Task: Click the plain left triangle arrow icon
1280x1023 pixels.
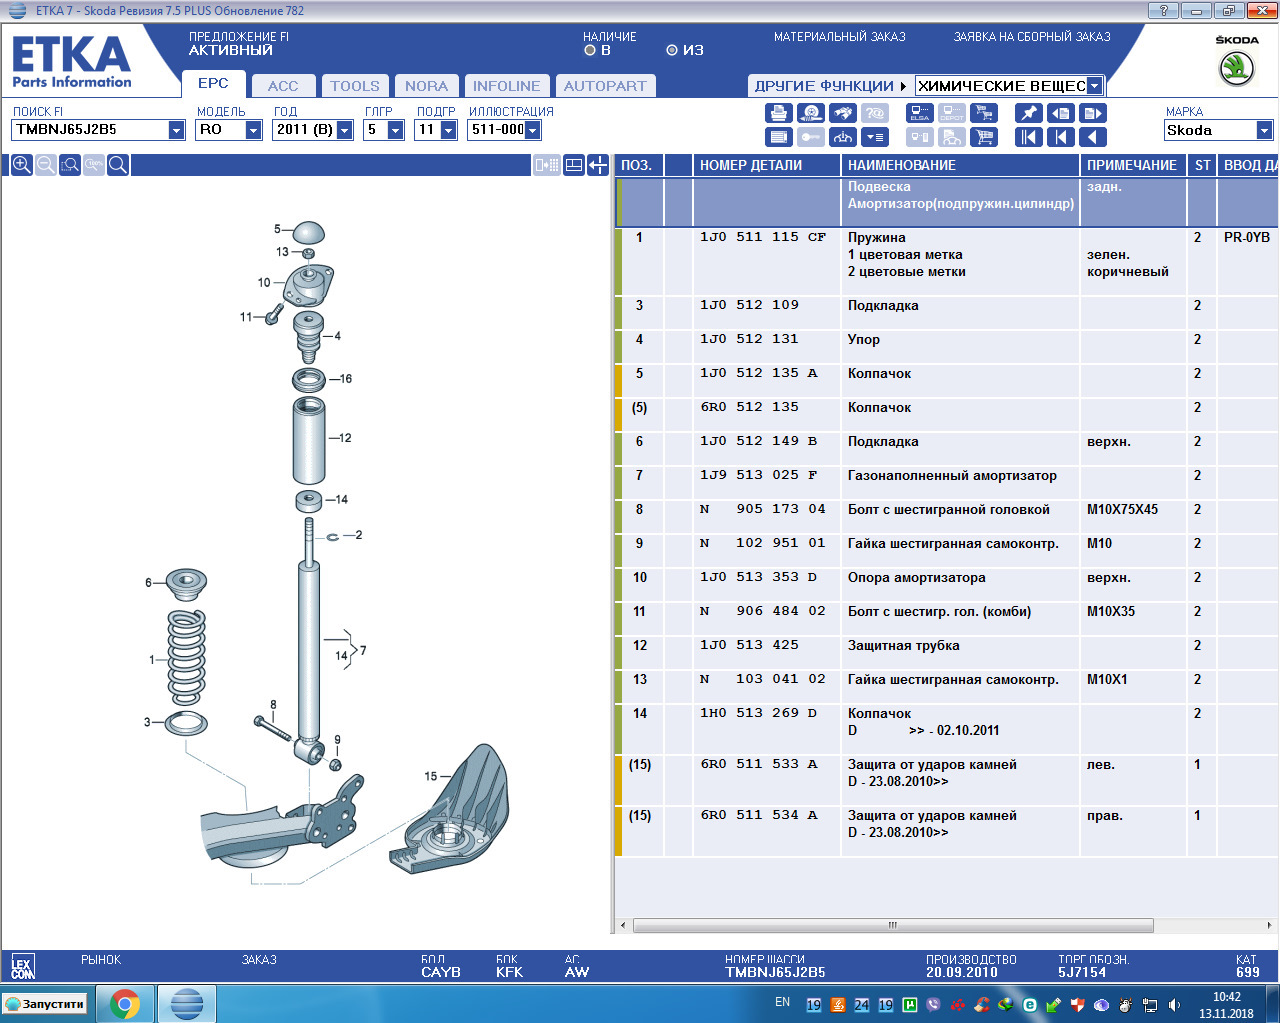Action: 1092,137
